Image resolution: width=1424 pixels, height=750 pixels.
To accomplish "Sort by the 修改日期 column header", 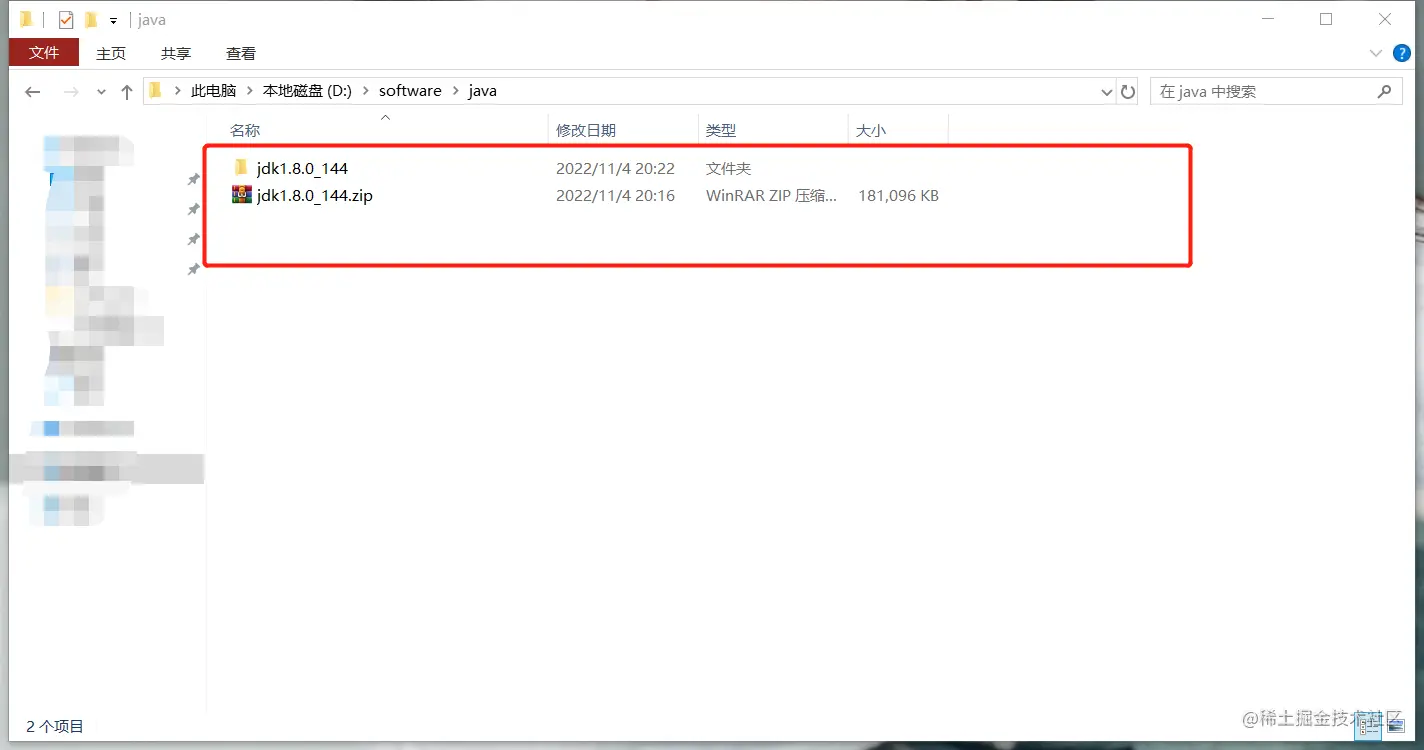I will pyautogui.click(x=623, y=131).
